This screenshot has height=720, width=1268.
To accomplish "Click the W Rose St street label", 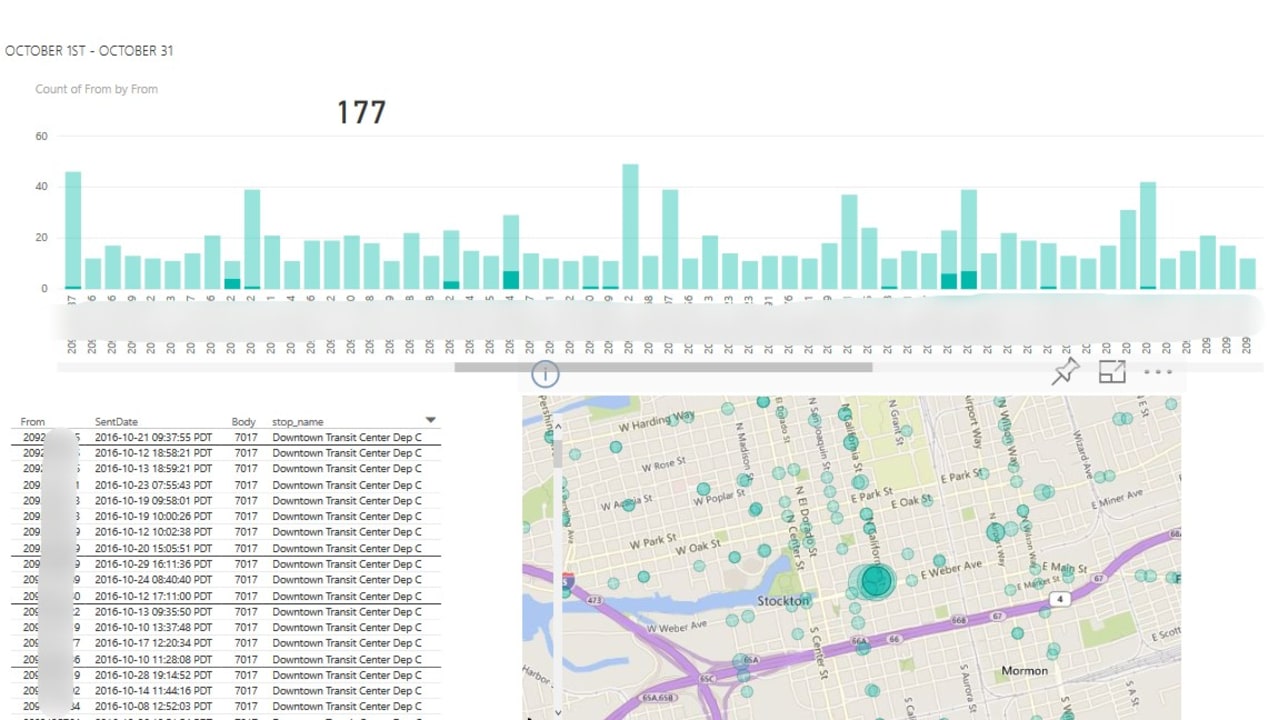I will (x=663, y=465).
